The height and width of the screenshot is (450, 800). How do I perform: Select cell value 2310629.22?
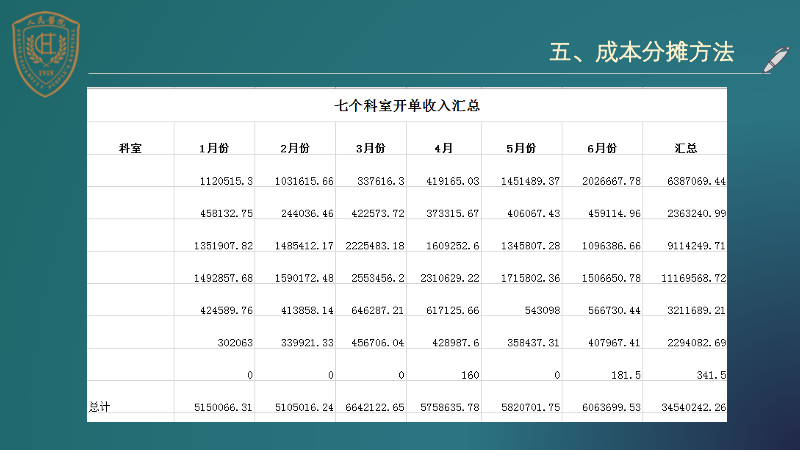(449, 278)
